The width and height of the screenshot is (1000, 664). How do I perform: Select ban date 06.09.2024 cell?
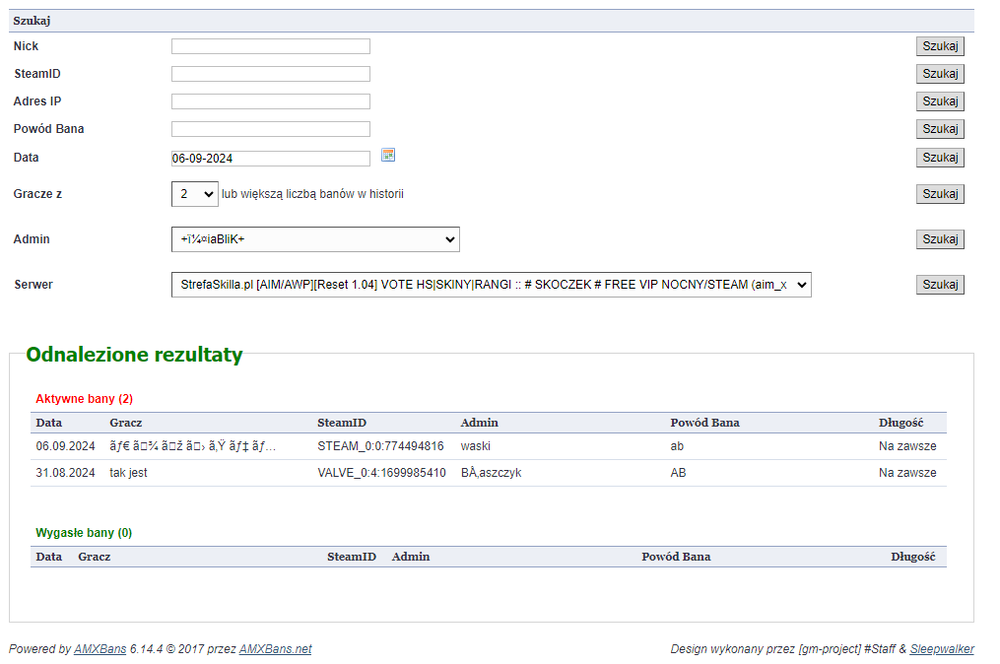point(65,446)
